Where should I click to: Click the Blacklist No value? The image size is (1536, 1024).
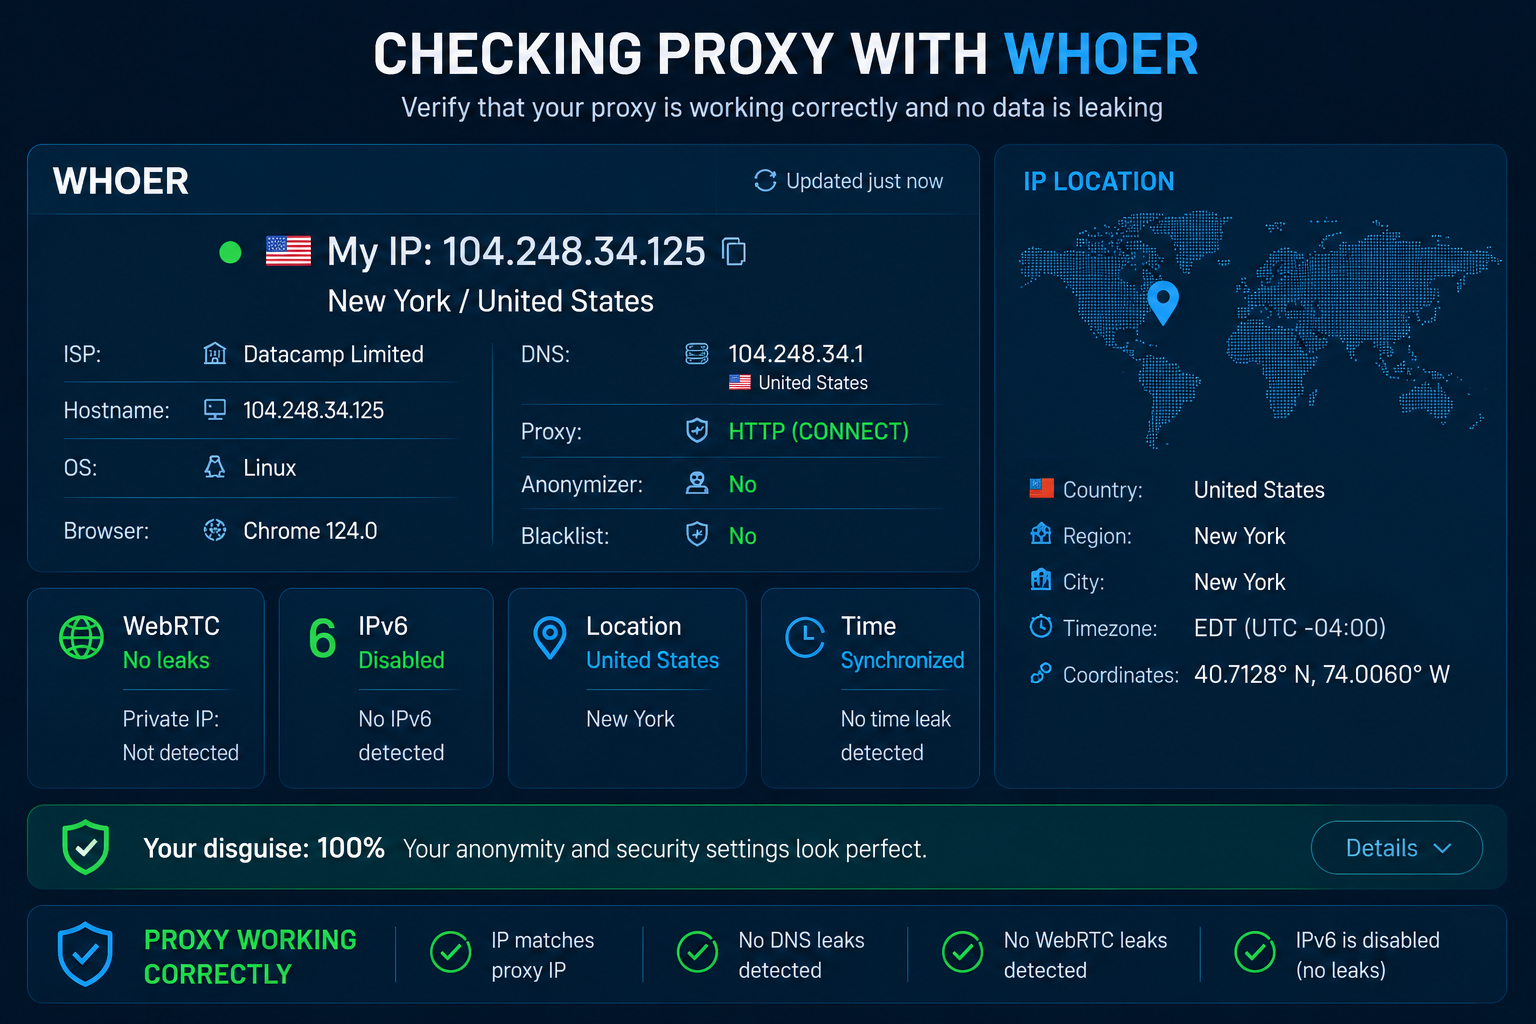tap(742, 536)
